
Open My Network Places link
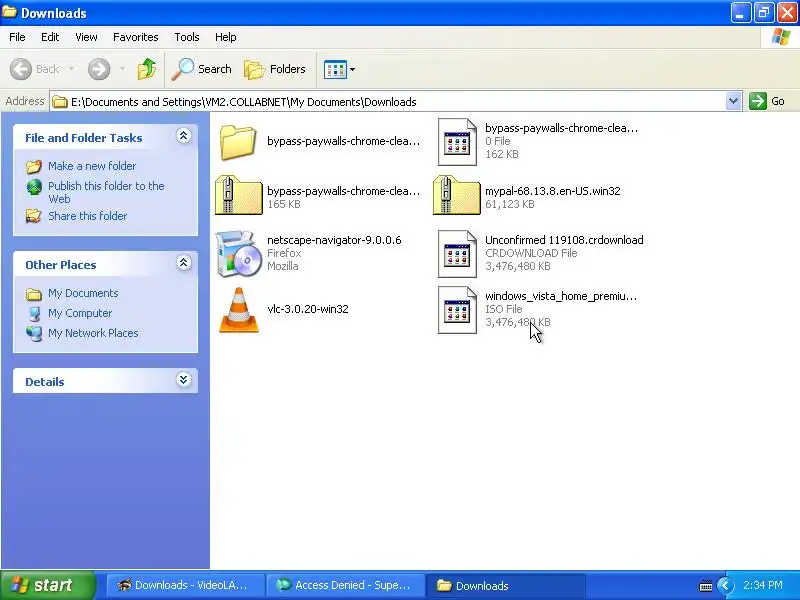(93, 333)
